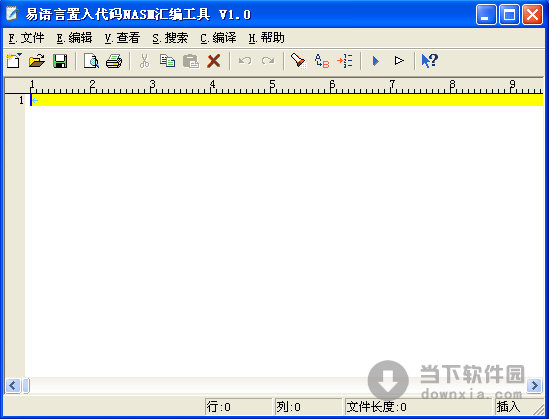Compile with solid blue play icon
This screenshot has height=419, width=549.
click(376, 61)
